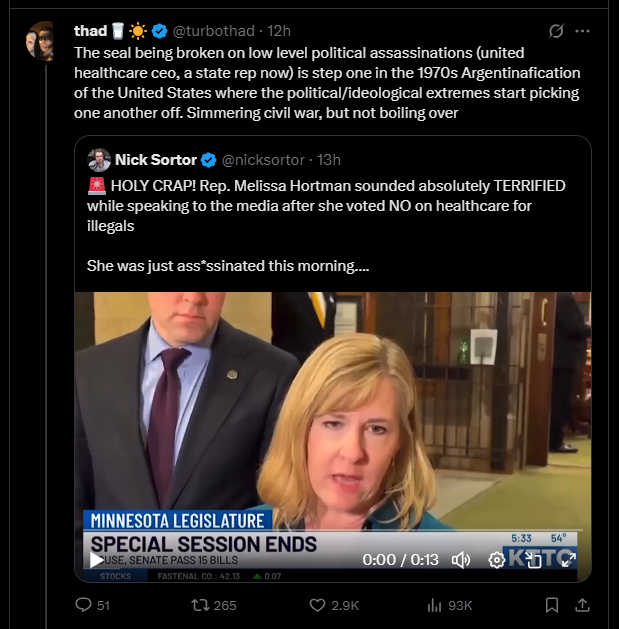Click the share post icon
The height and width of the screenshot is (629, 619).
pyautogui.click(x=583, y=605)
